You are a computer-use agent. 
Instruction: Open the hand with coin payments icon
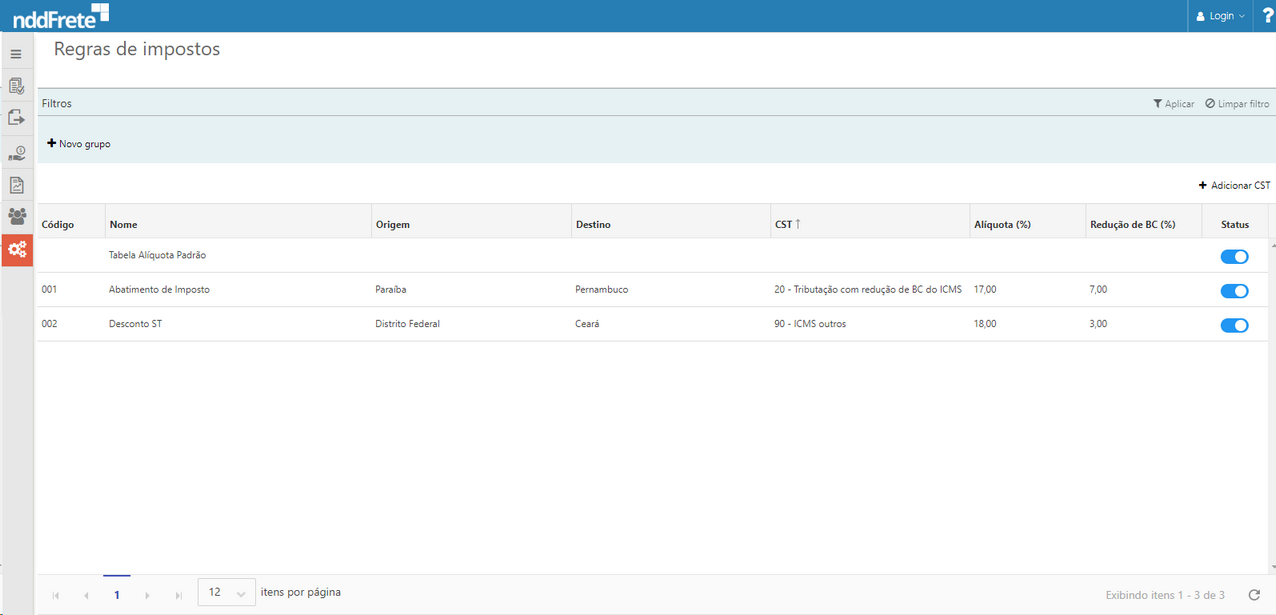(17, 152)
